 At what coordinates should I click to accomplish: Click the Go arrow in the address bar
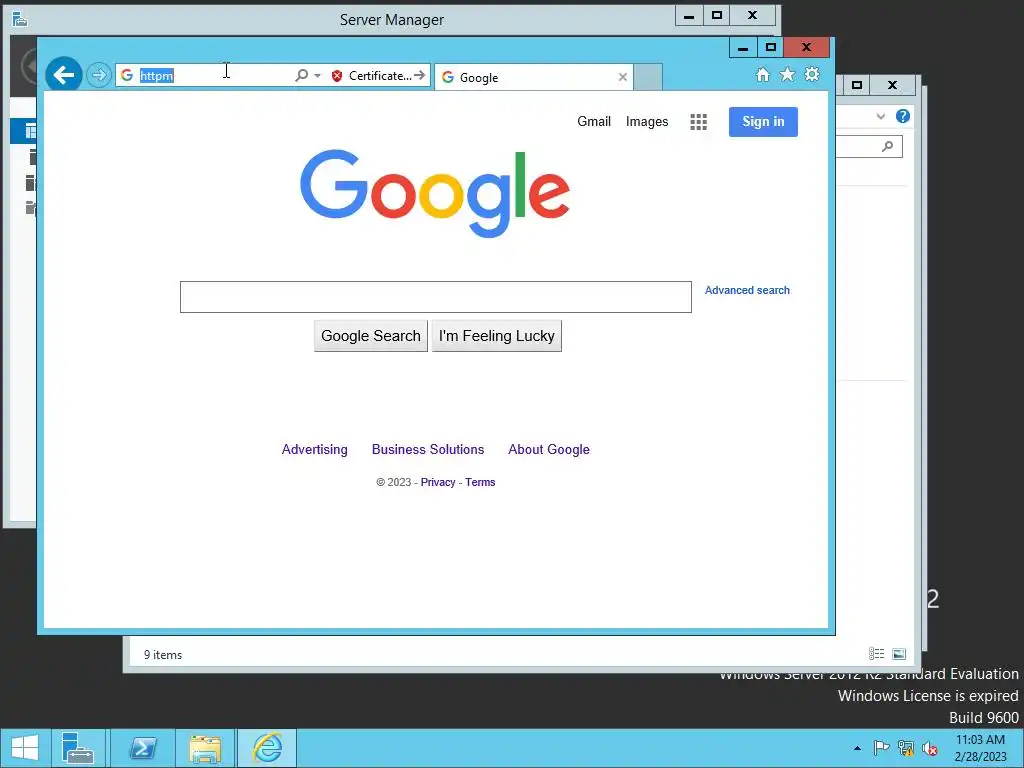(x=419, y=75)
